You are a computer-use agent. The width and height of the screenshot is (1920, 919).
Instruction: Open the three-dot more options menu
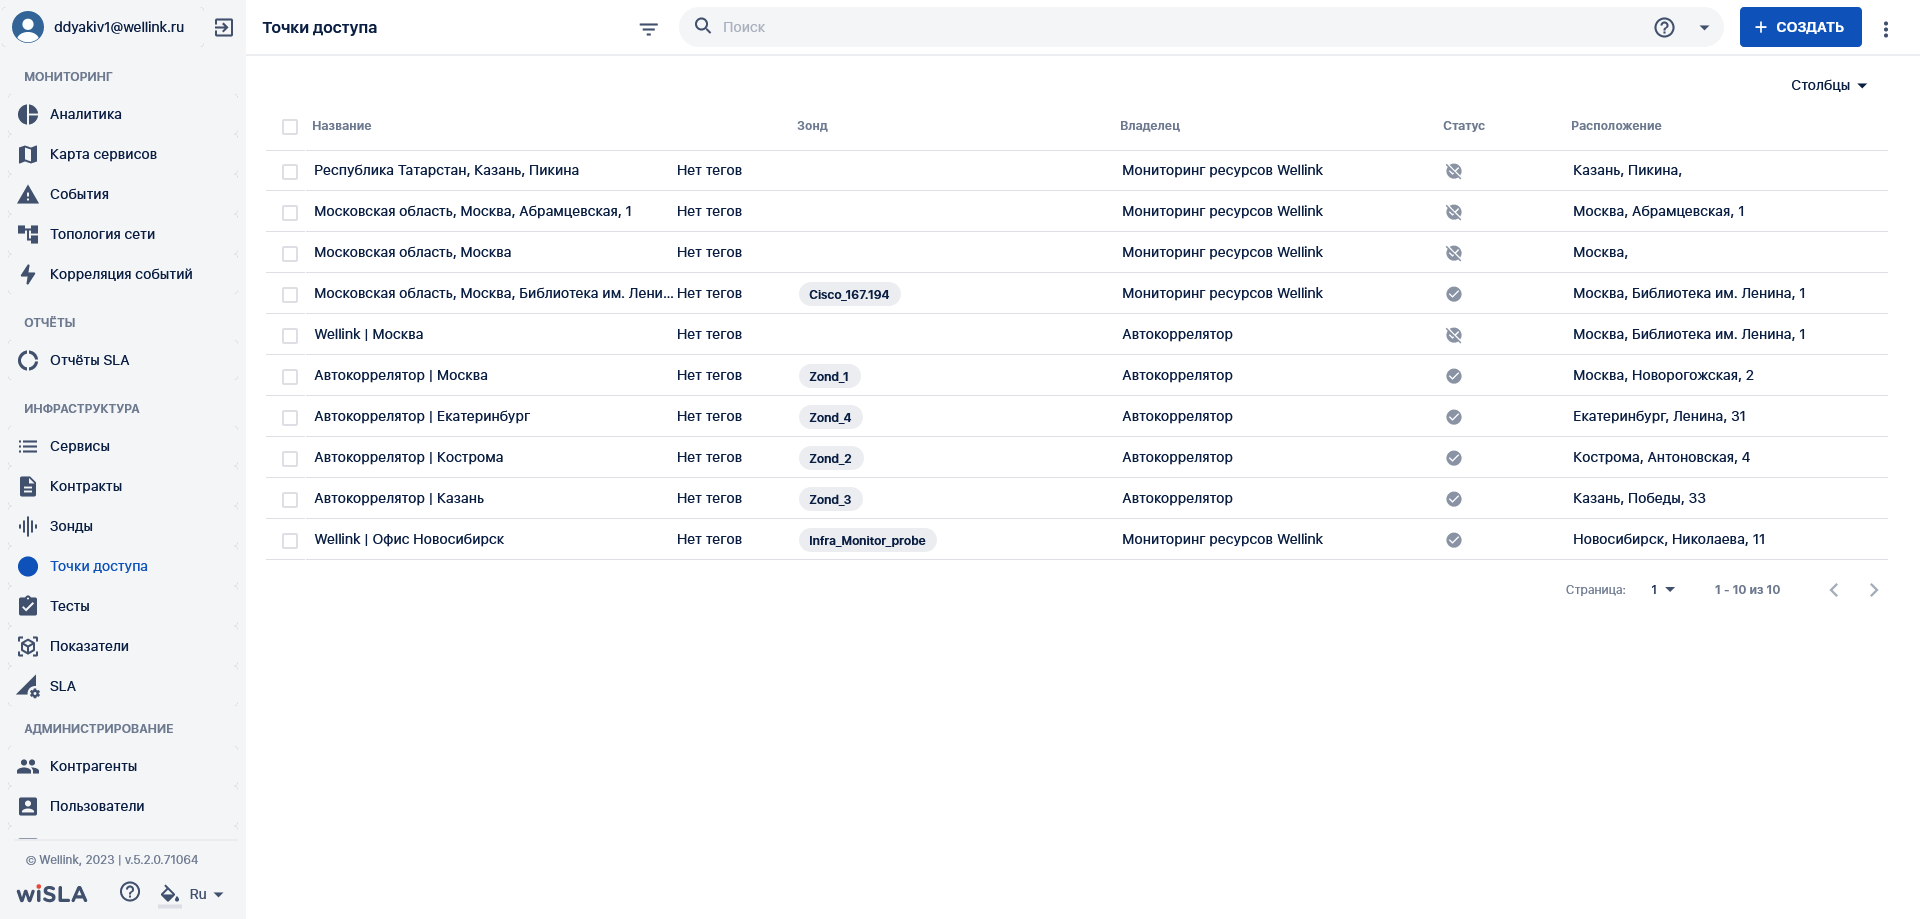pyautogui.click(x=1886, y=29)
